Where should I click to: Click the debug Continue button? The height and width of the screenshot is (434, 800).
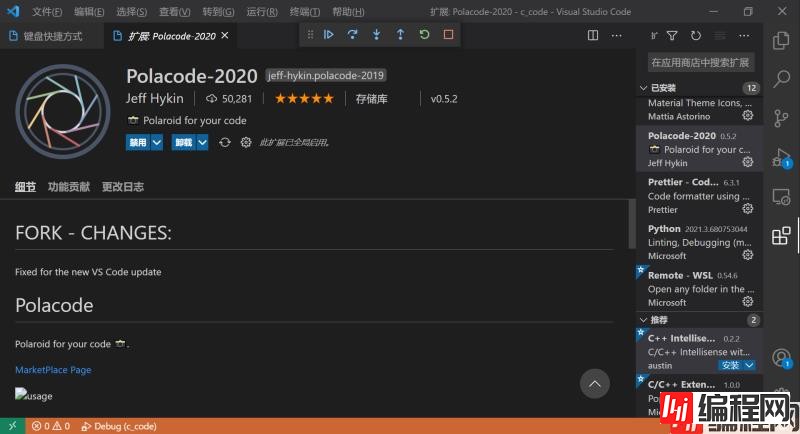328,34
